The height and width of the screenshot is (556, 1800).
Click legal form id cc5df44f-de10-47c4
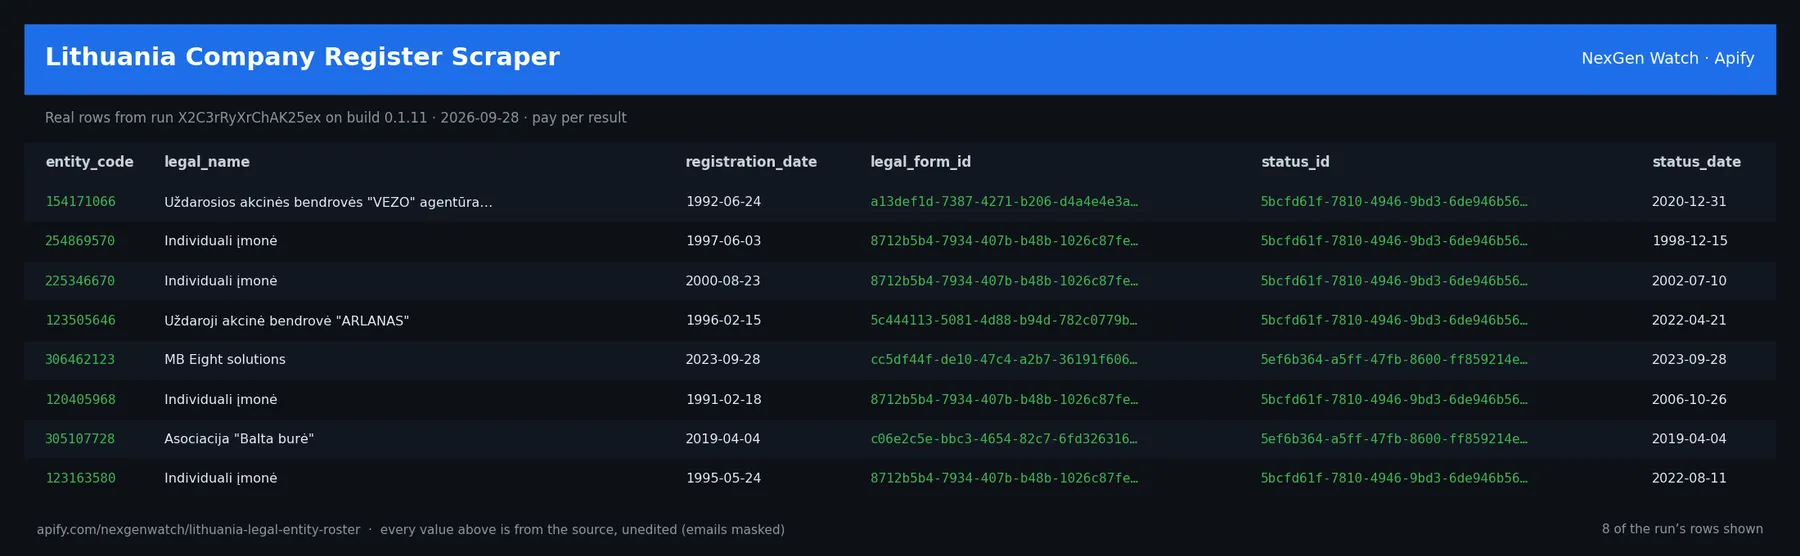click(x=1004, y=360)
